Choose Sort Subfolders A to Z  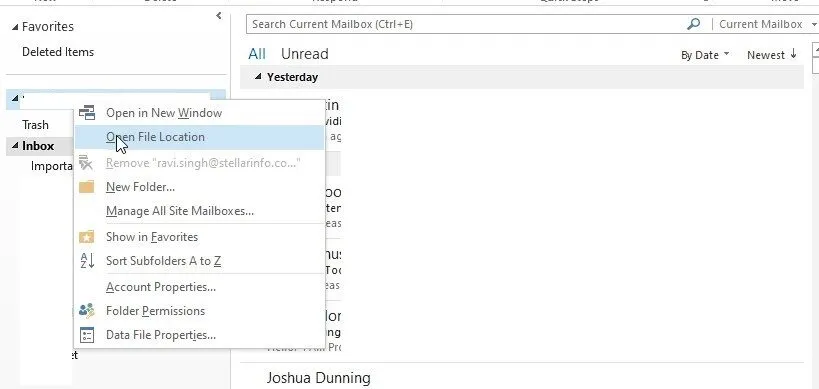tap(200, 261)
